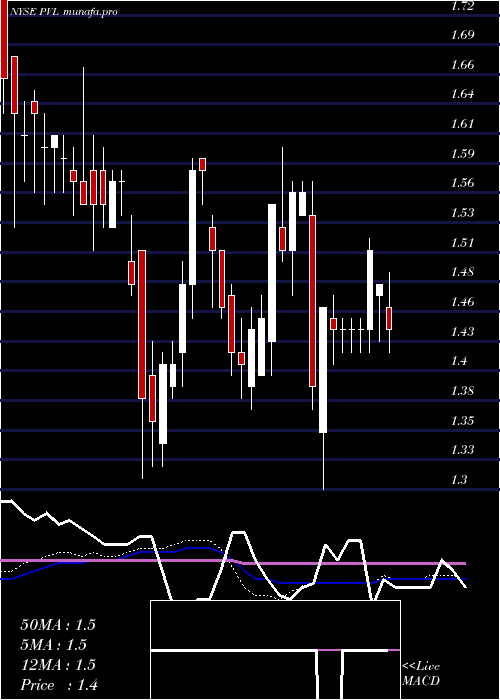
Task: Select the 1.51 price axis label
Action: tap(463, 242)
